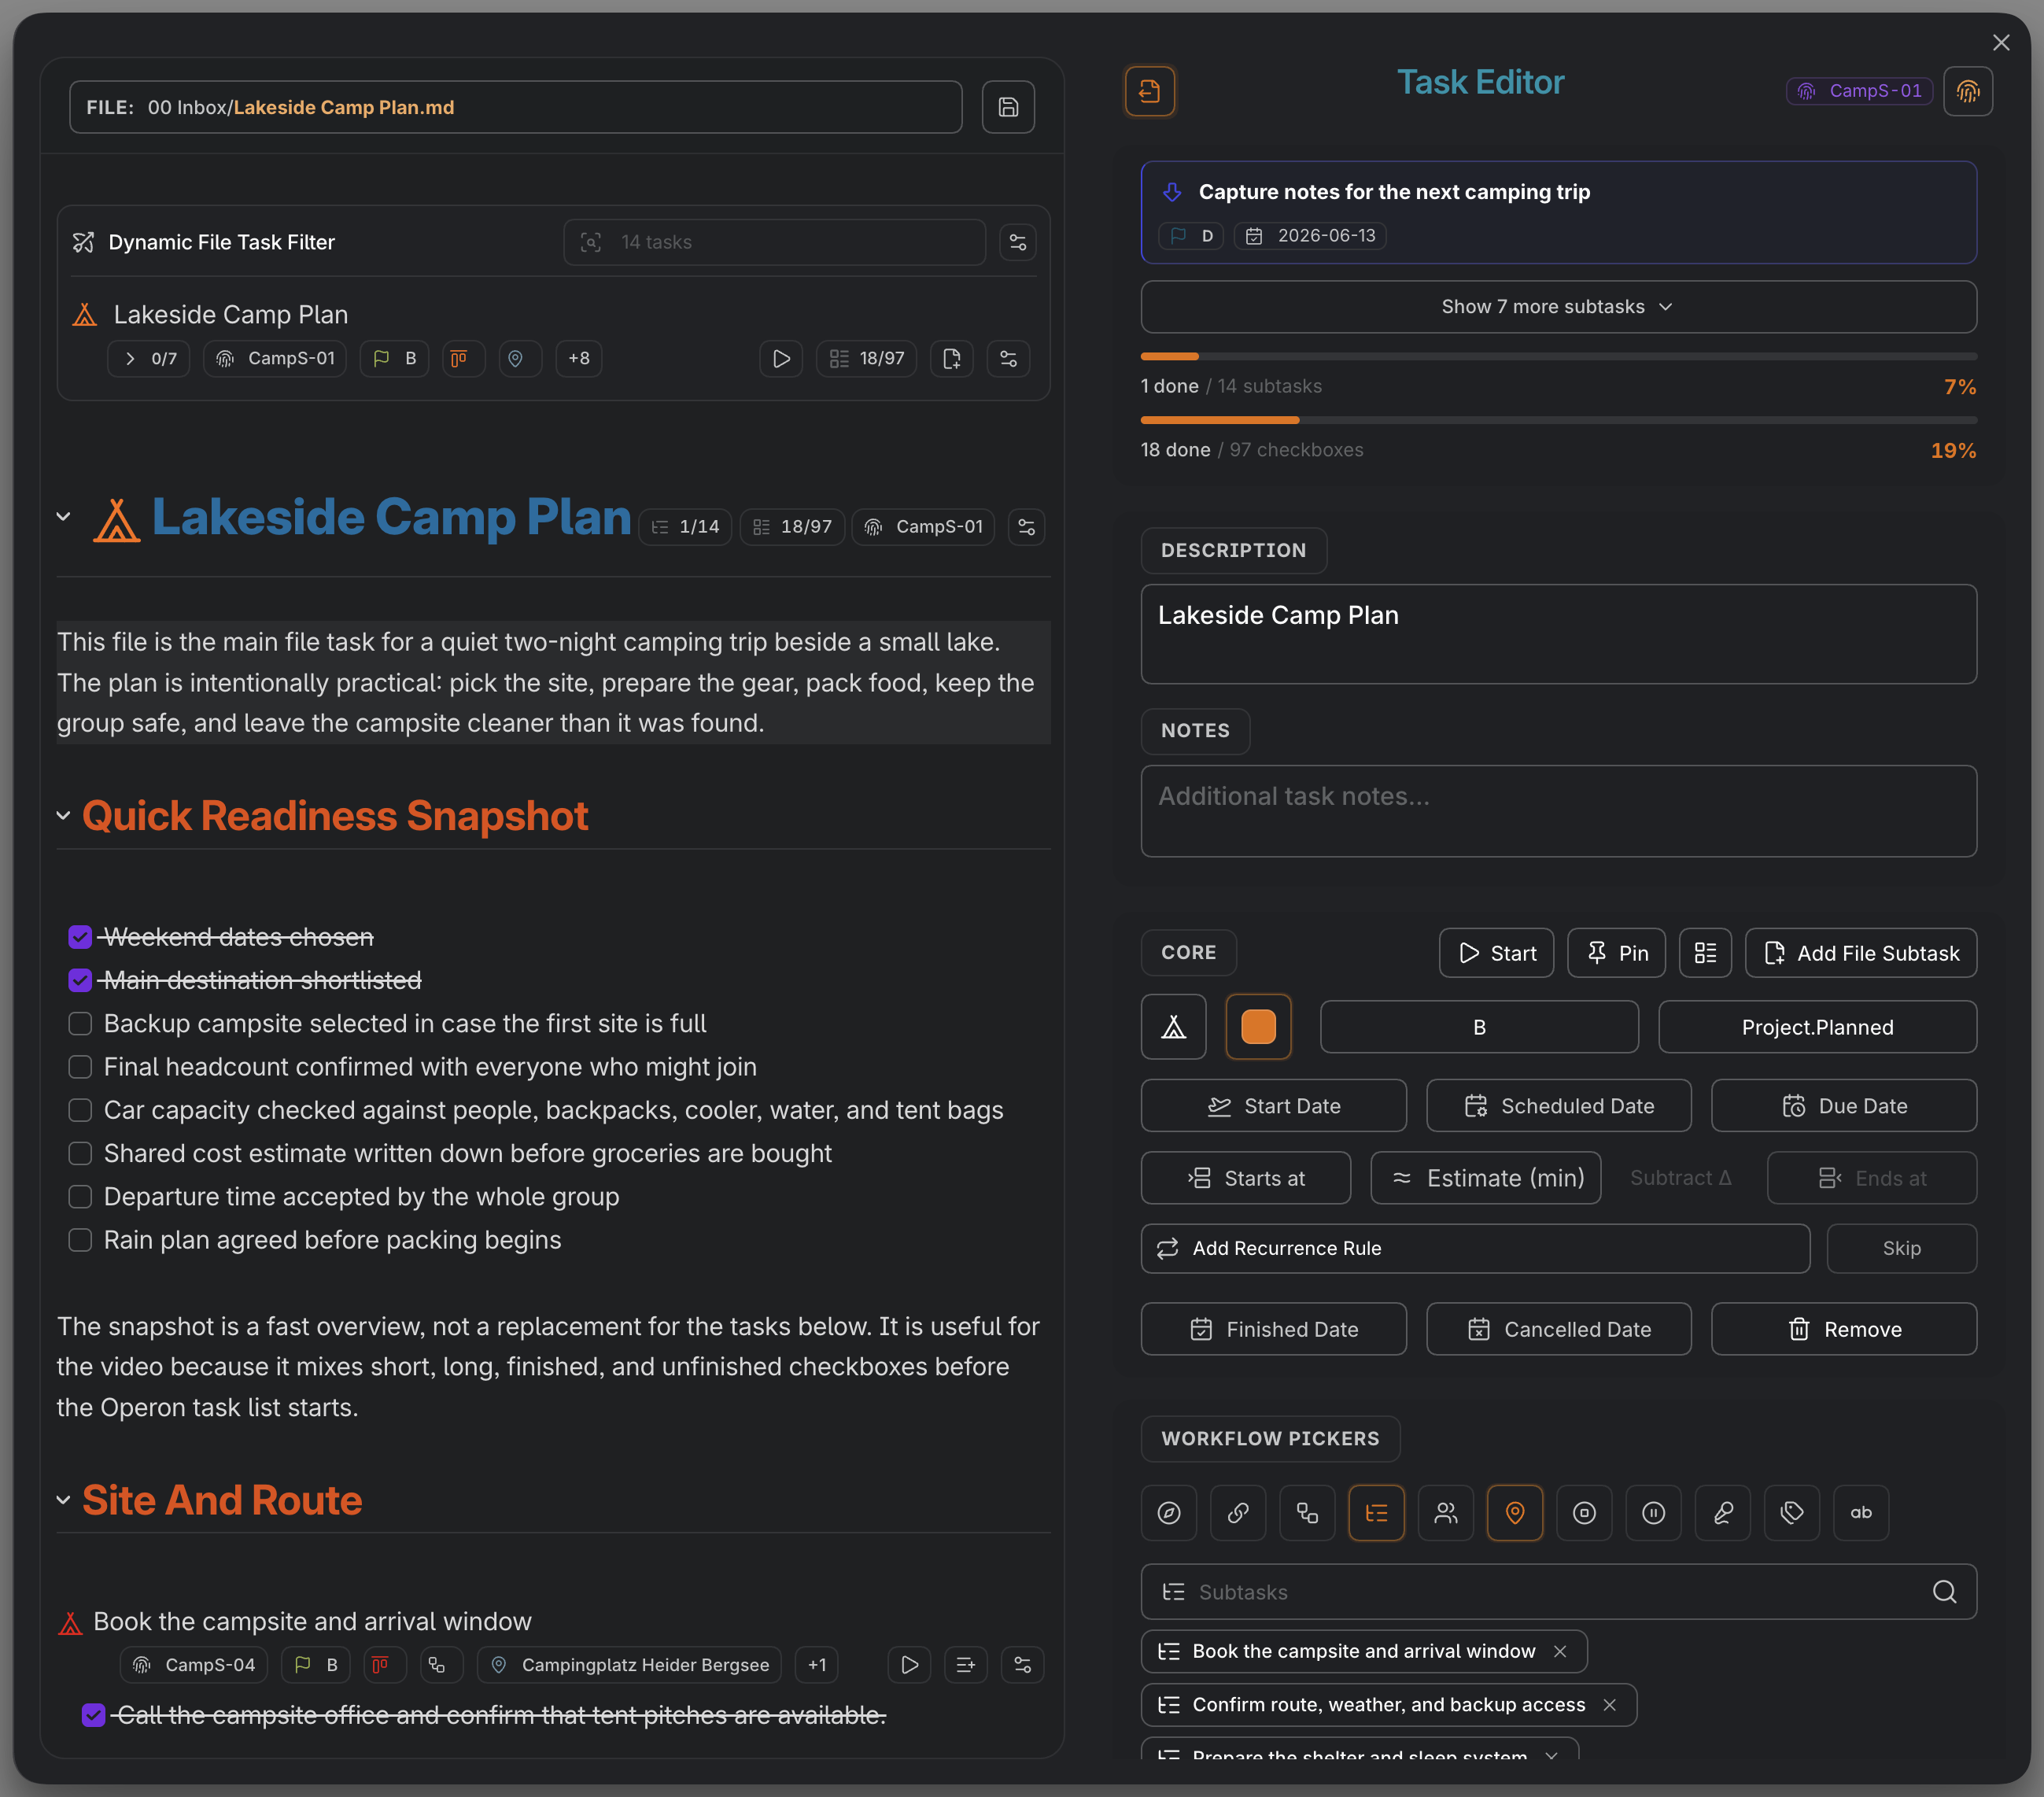Image resolution: width=2044 pixels, height=1797 pixels.
Task: Click the 14 tasks filter search field
Action: (x=774, y=242)
